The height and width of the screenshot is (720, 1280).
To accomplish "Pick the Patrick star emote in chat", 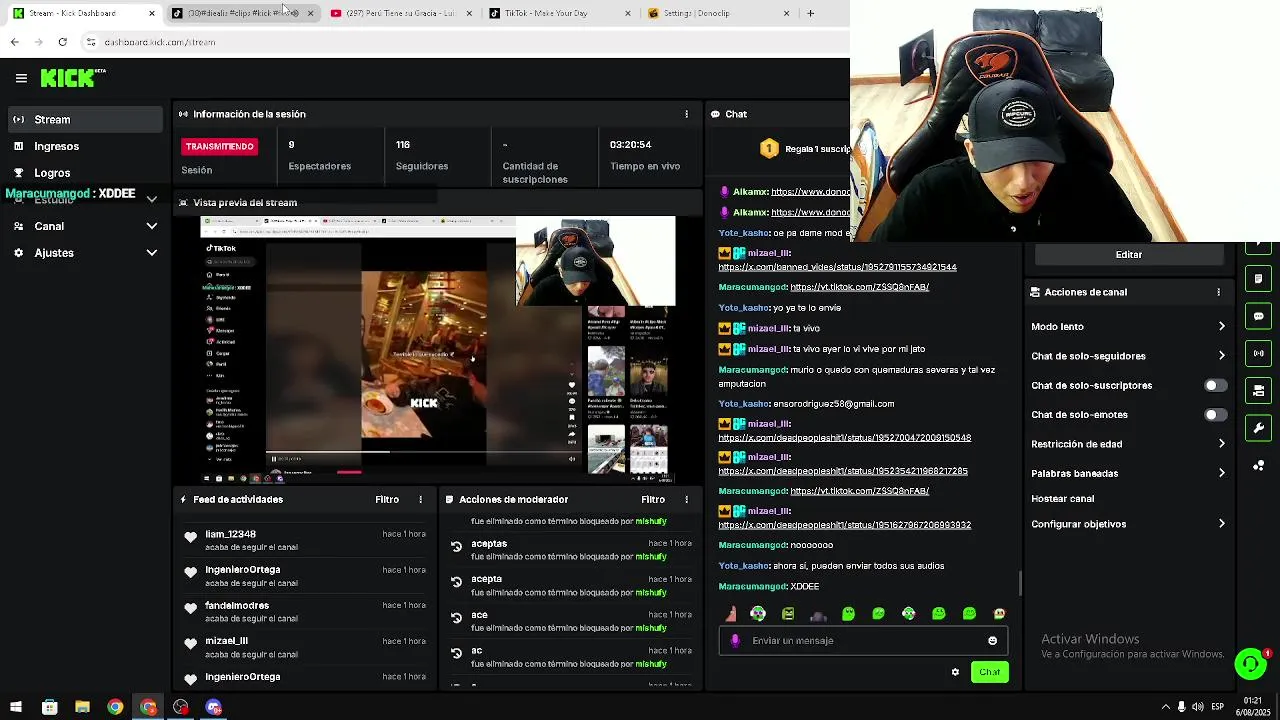I will point(730,614).
